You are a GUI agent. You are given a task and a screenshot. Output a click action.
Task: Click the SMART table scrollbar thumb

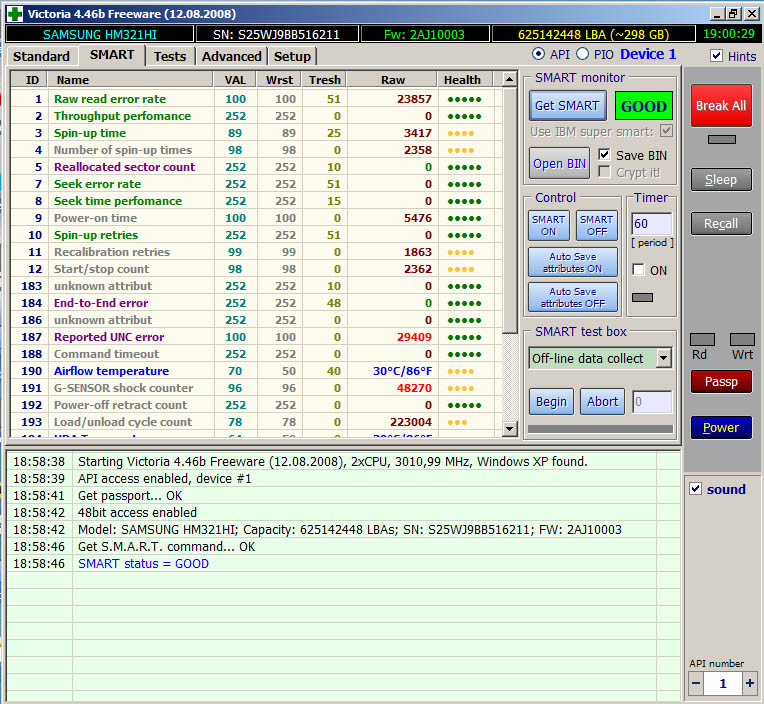[x=509, y=211]
